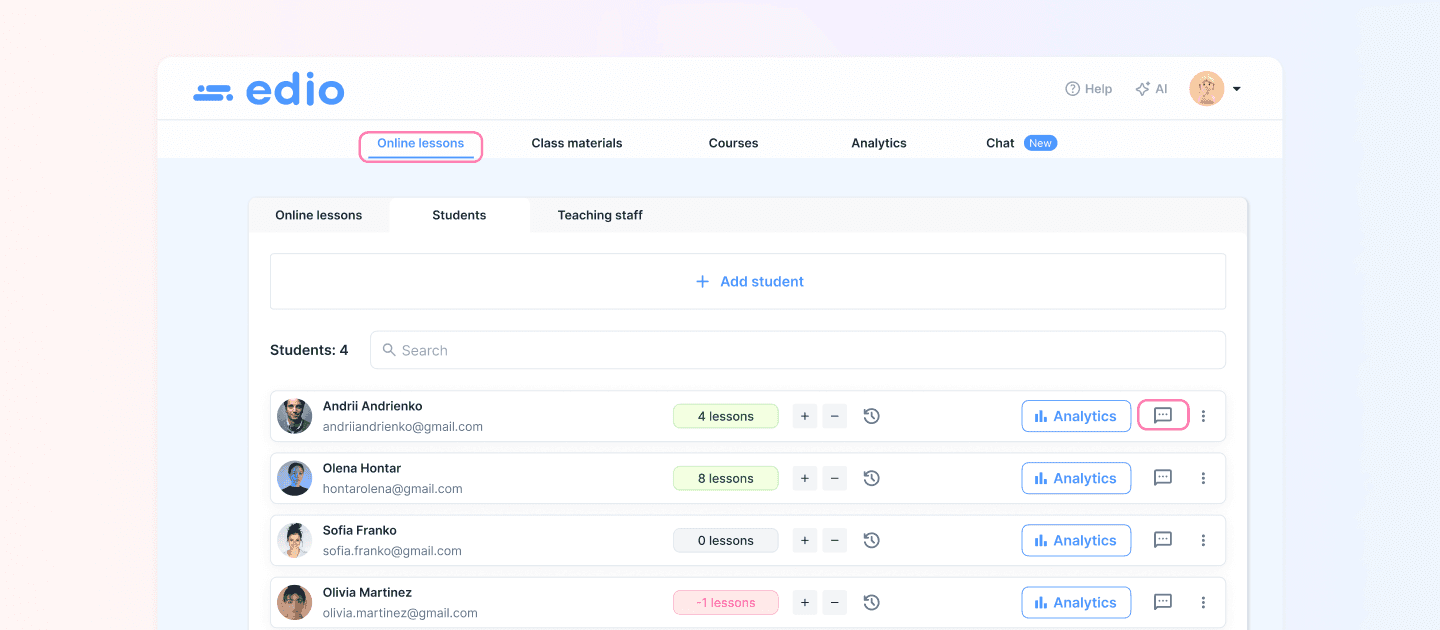
Task: Open the Class materials tab
Action: coord(577,142)
